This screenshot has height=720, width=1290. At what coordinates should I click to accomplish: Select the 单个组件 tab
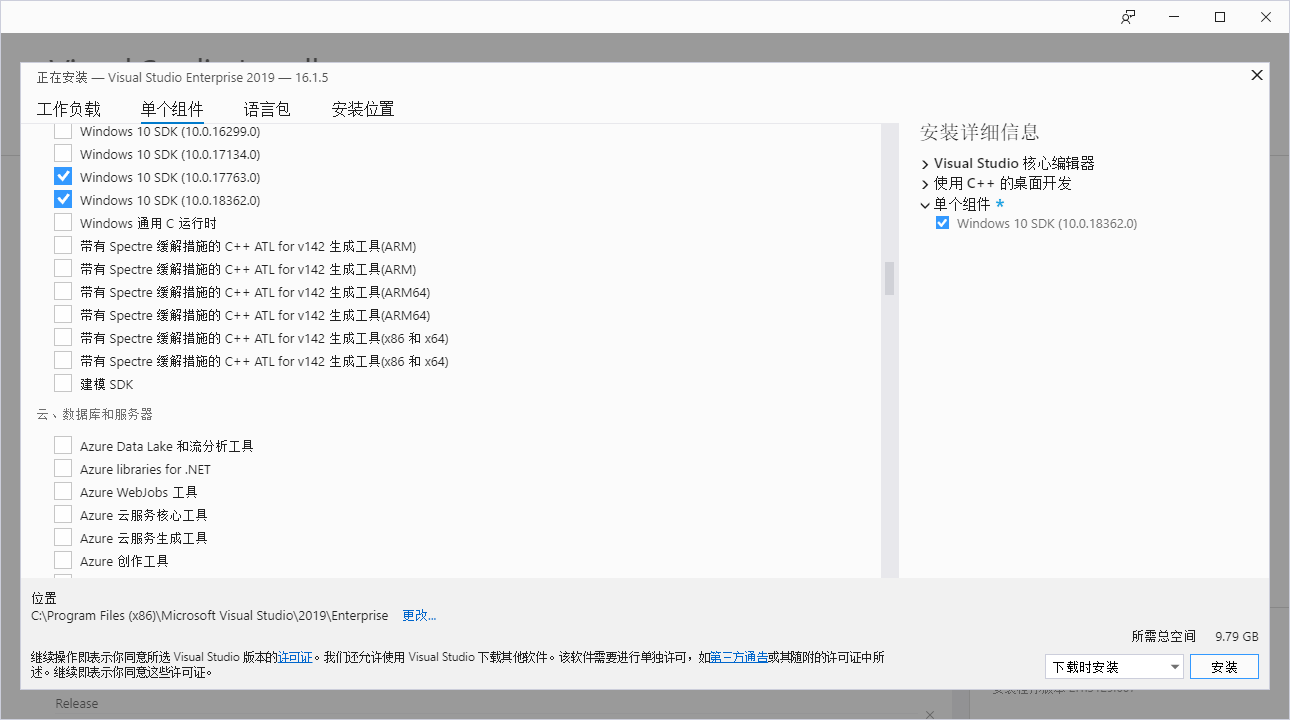(172, 109)
